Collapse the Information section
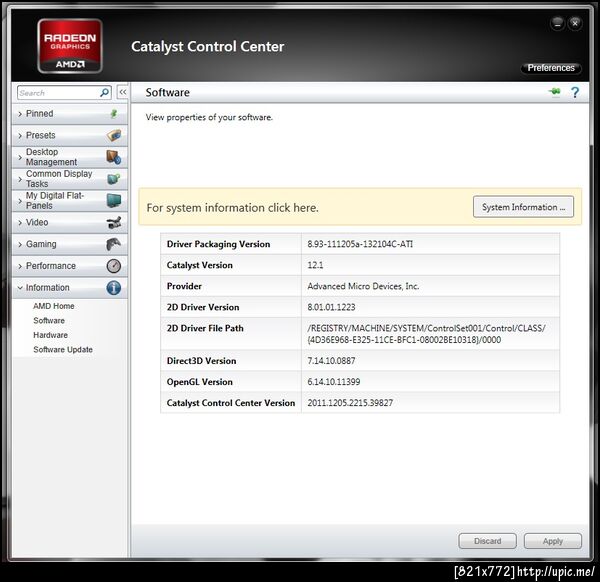Viewport: 600px width, 582px height. (x=70, y=288)
